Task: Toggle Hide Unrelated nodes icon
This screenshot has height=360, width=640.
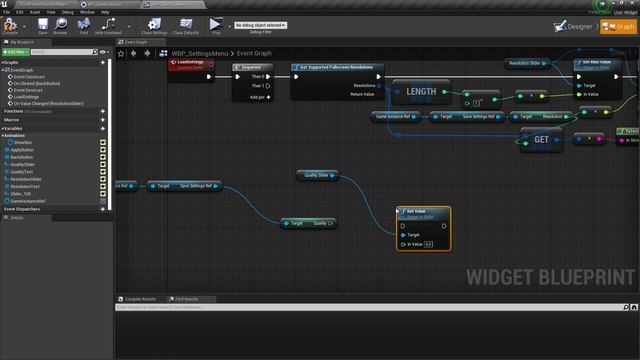Action: click(x=108, y=26)
